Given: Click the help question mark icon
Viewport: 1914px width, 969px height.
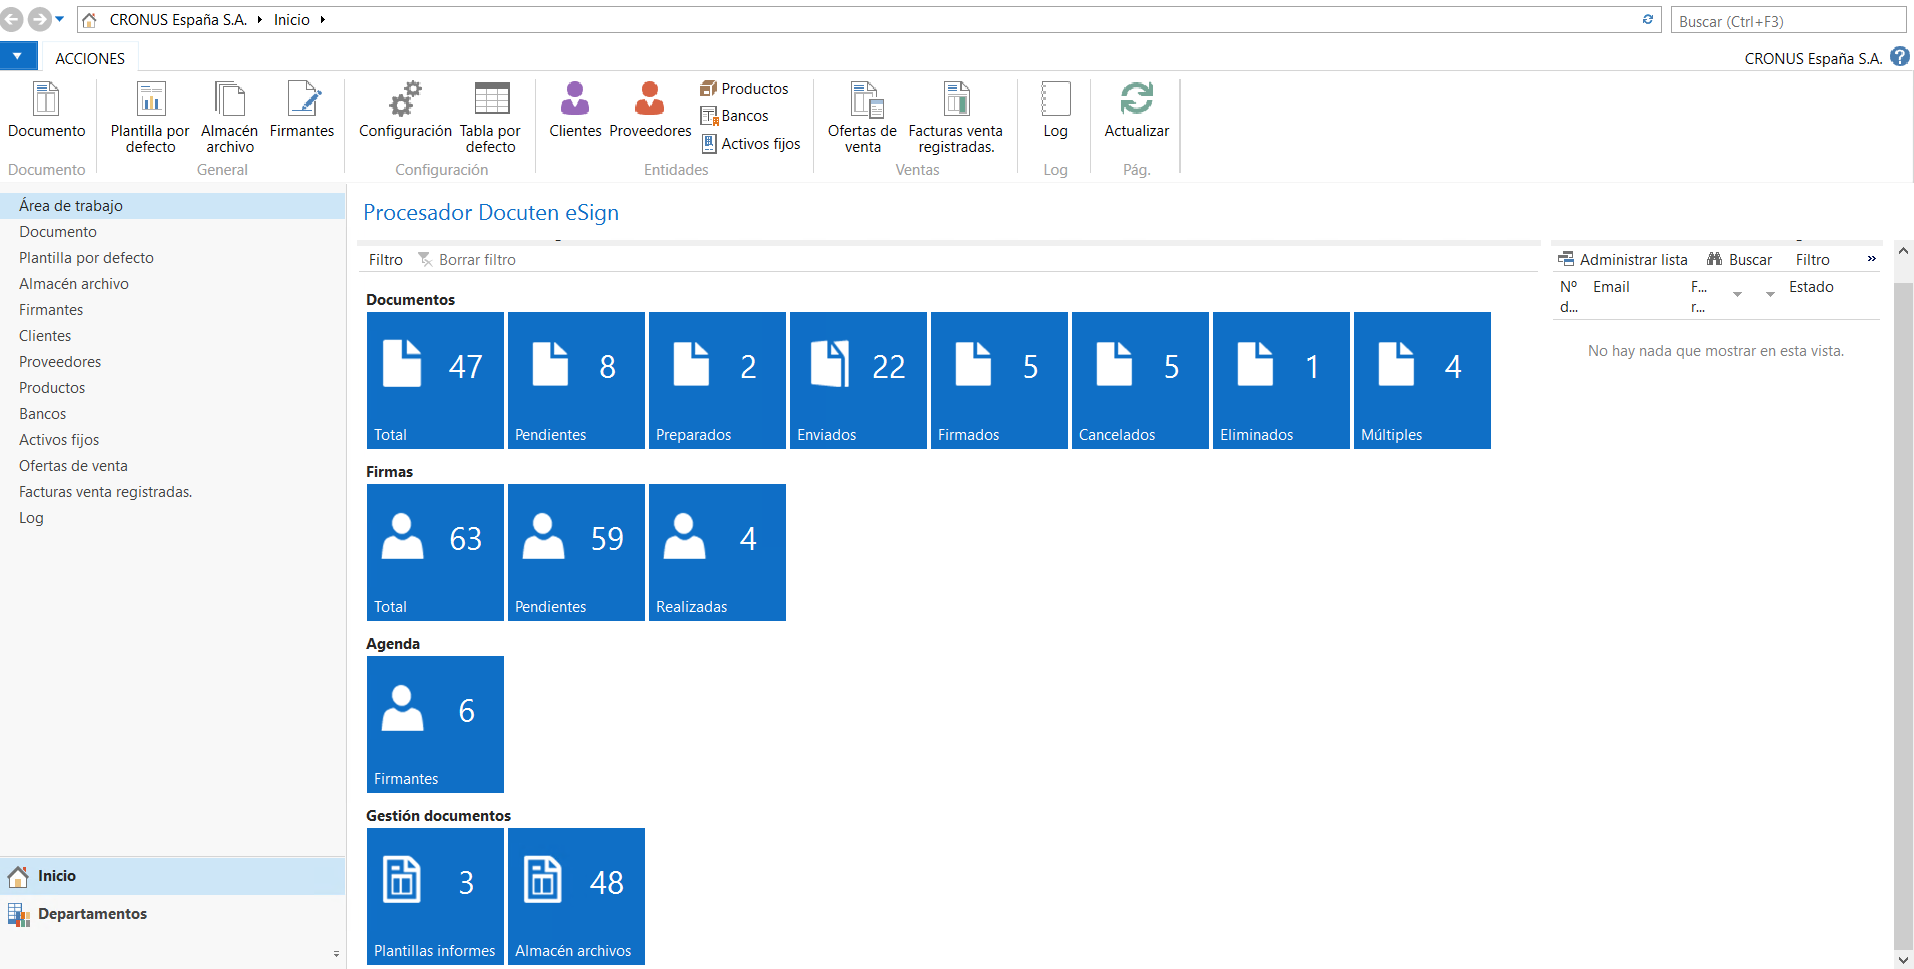Looking at the screenshot, I should (1900, 57).
